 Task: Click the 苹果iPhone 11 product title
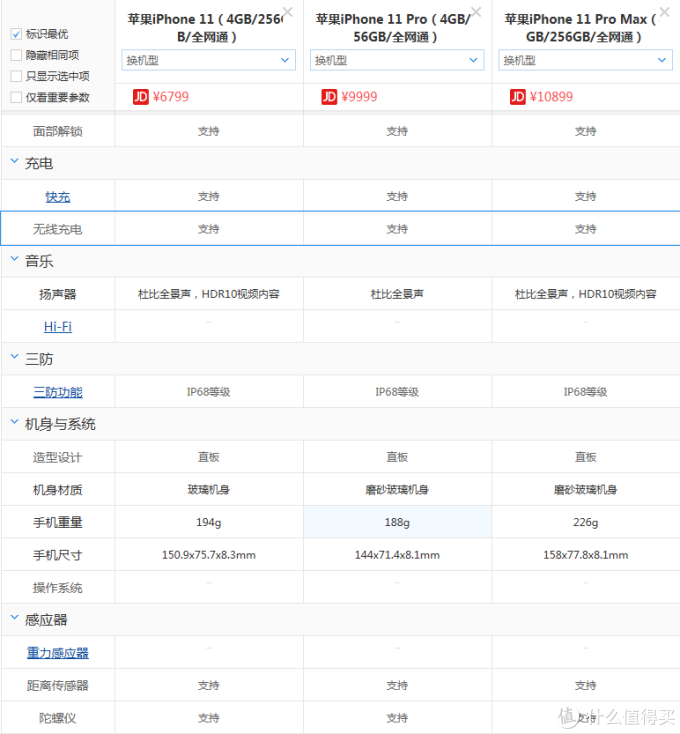point(207,28)
